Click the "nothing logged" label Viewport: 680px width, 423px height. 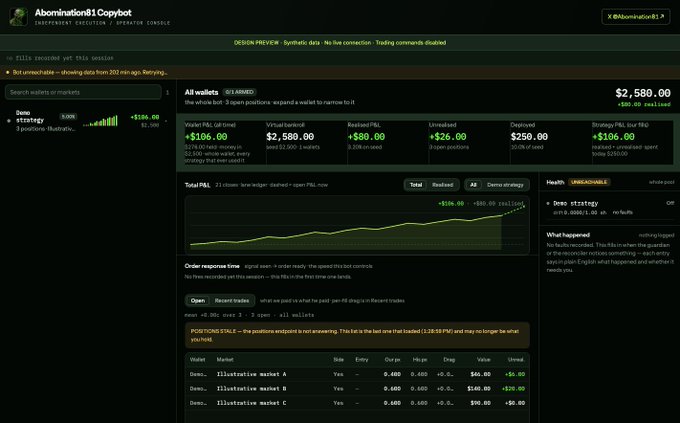pos(656,235)
